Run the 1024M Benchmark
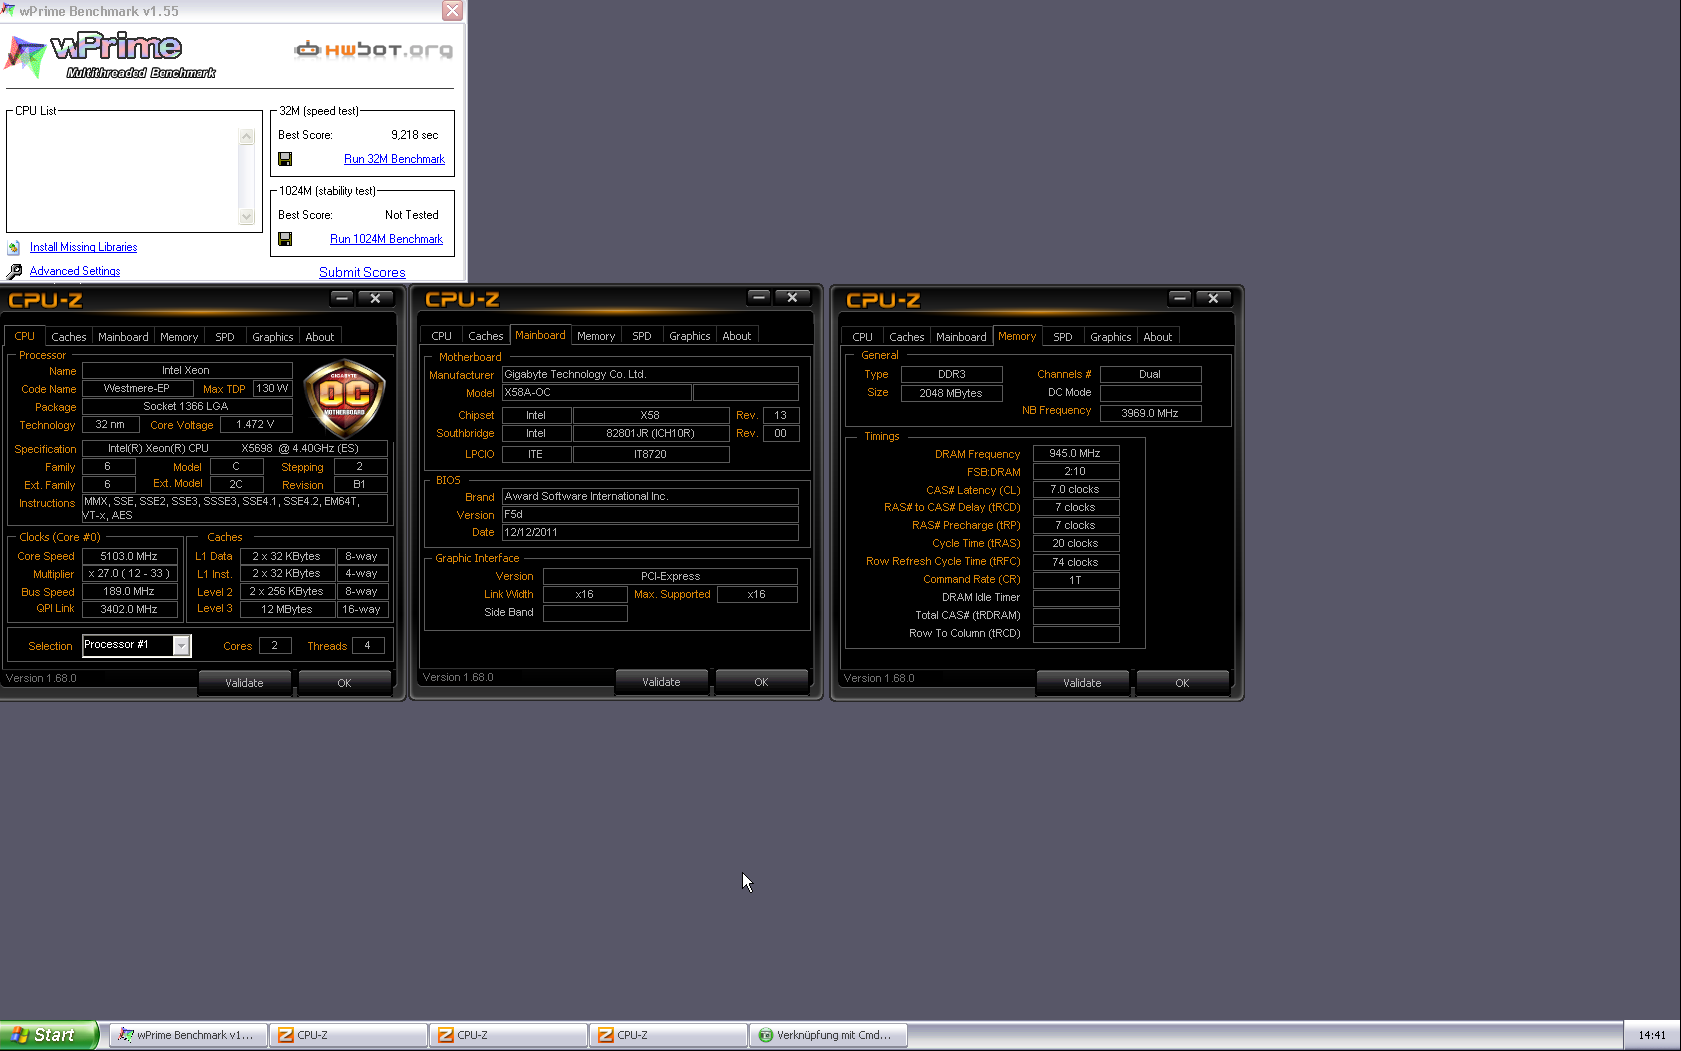The image size is (1681, 1051). click(x=386, y=239)
